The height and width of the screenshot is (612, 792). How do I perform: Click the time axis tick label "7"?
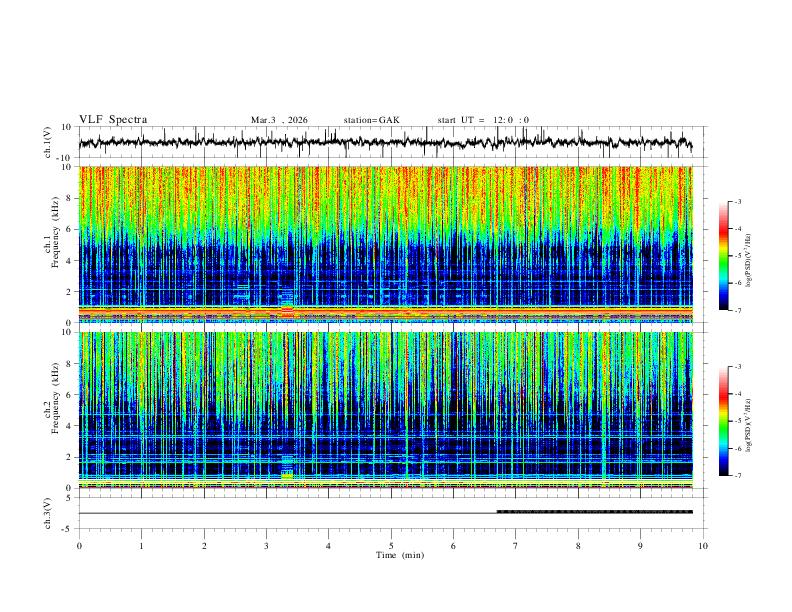click(516, 546)
